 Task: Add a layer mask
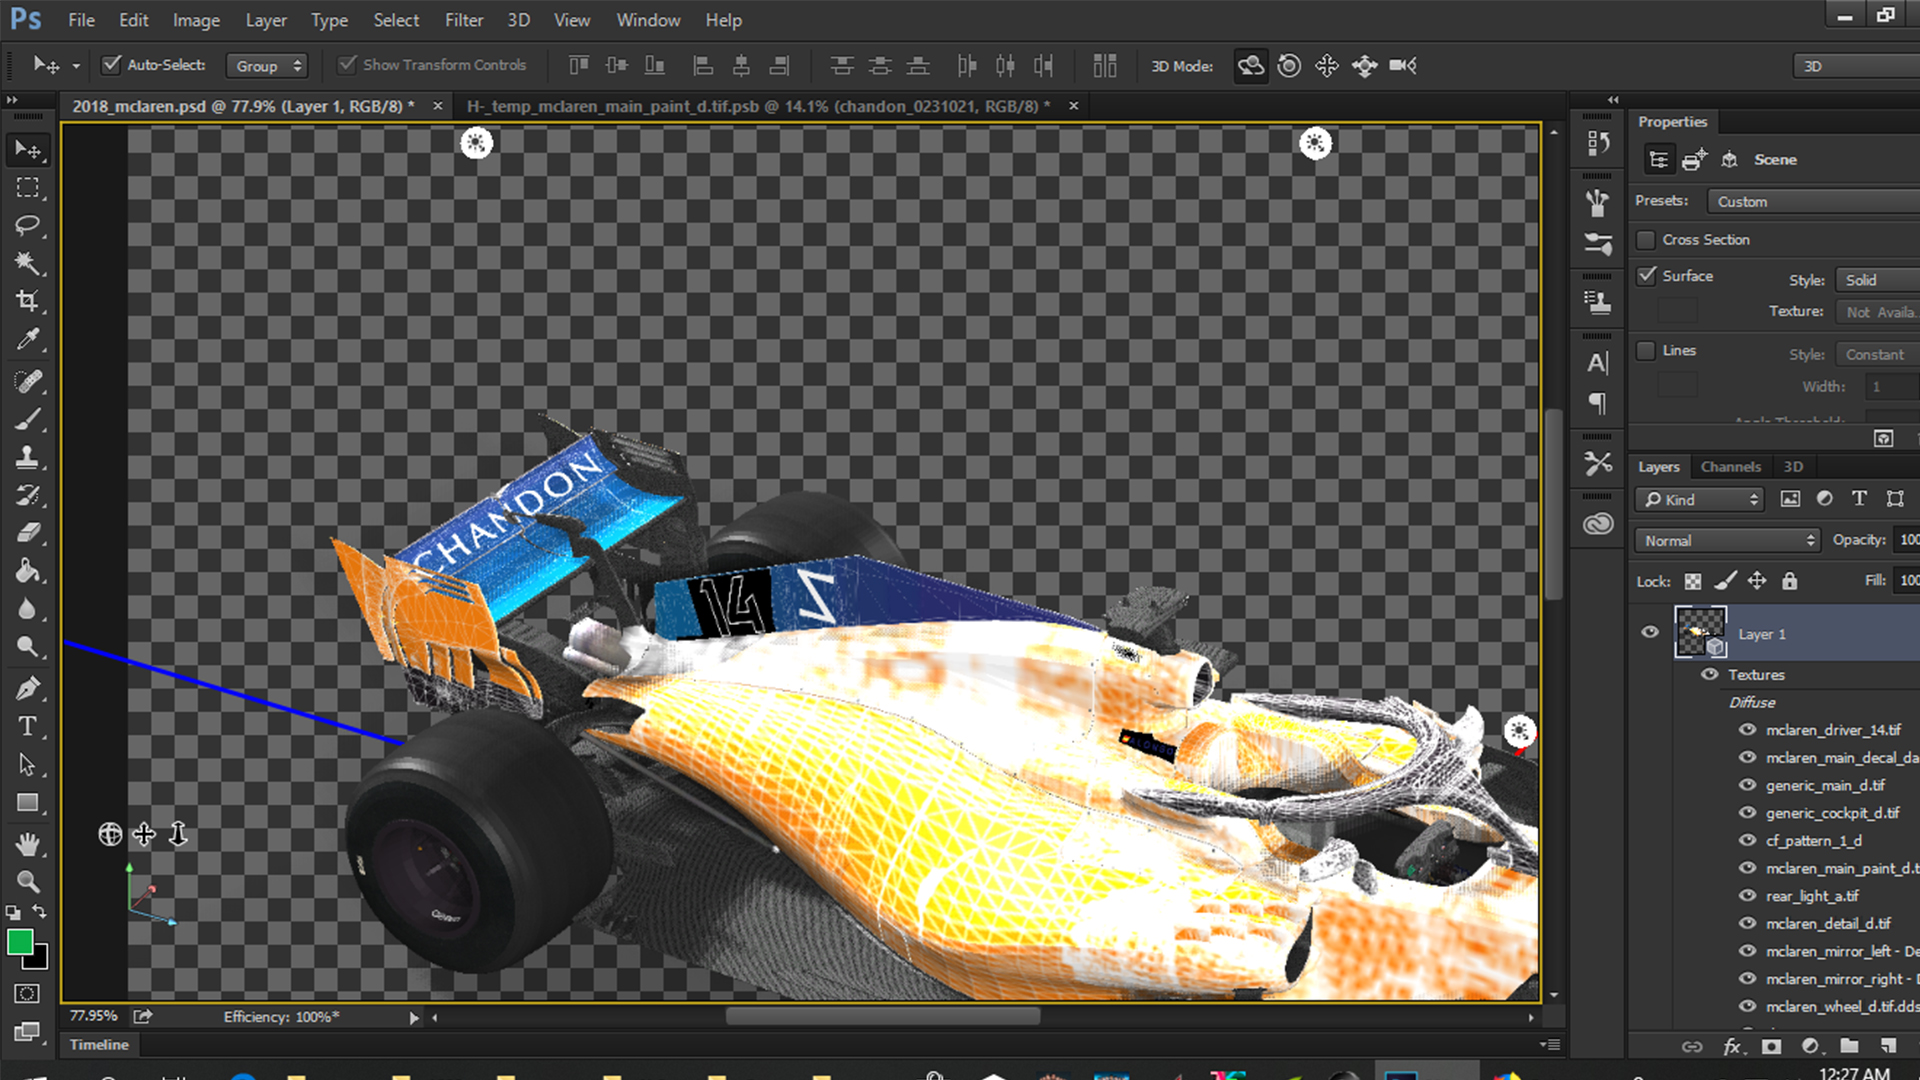pos(1771,1046)
